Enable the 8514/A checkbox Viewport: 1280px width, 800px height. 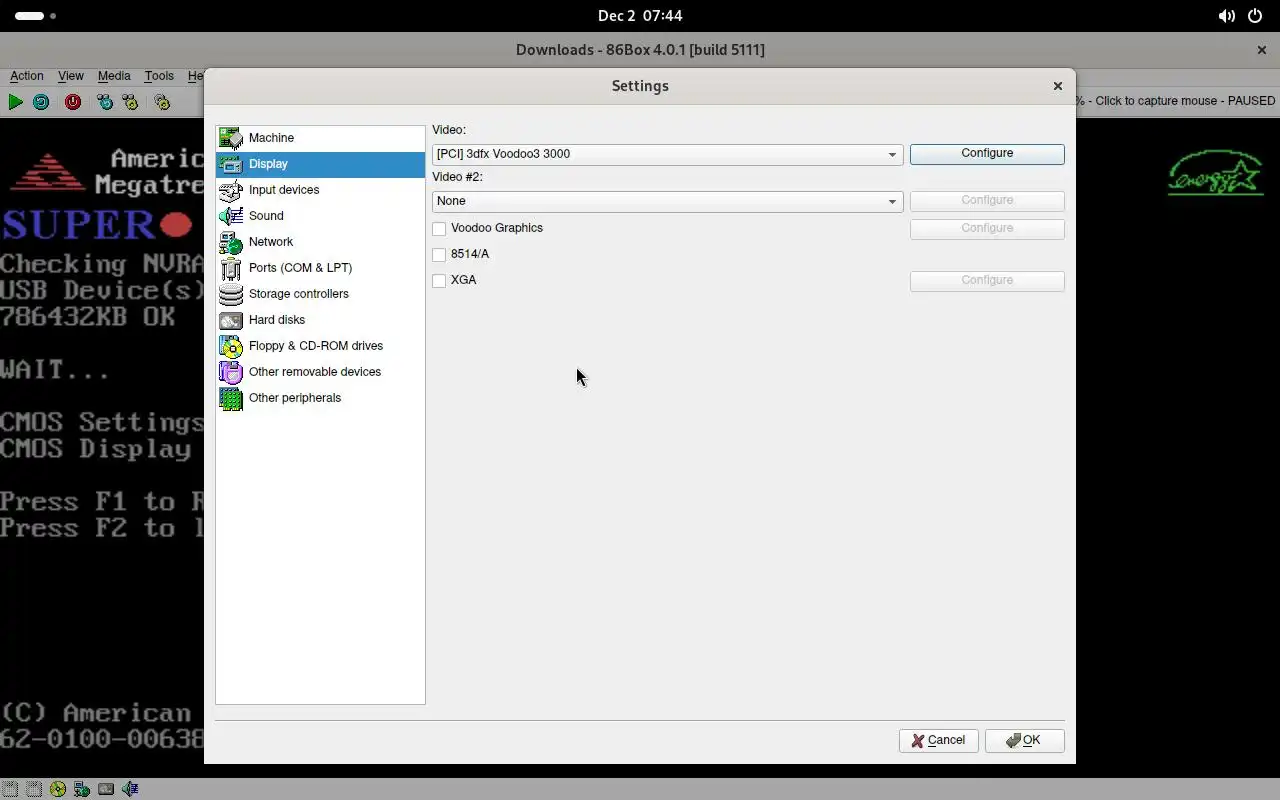coord(439,255)
